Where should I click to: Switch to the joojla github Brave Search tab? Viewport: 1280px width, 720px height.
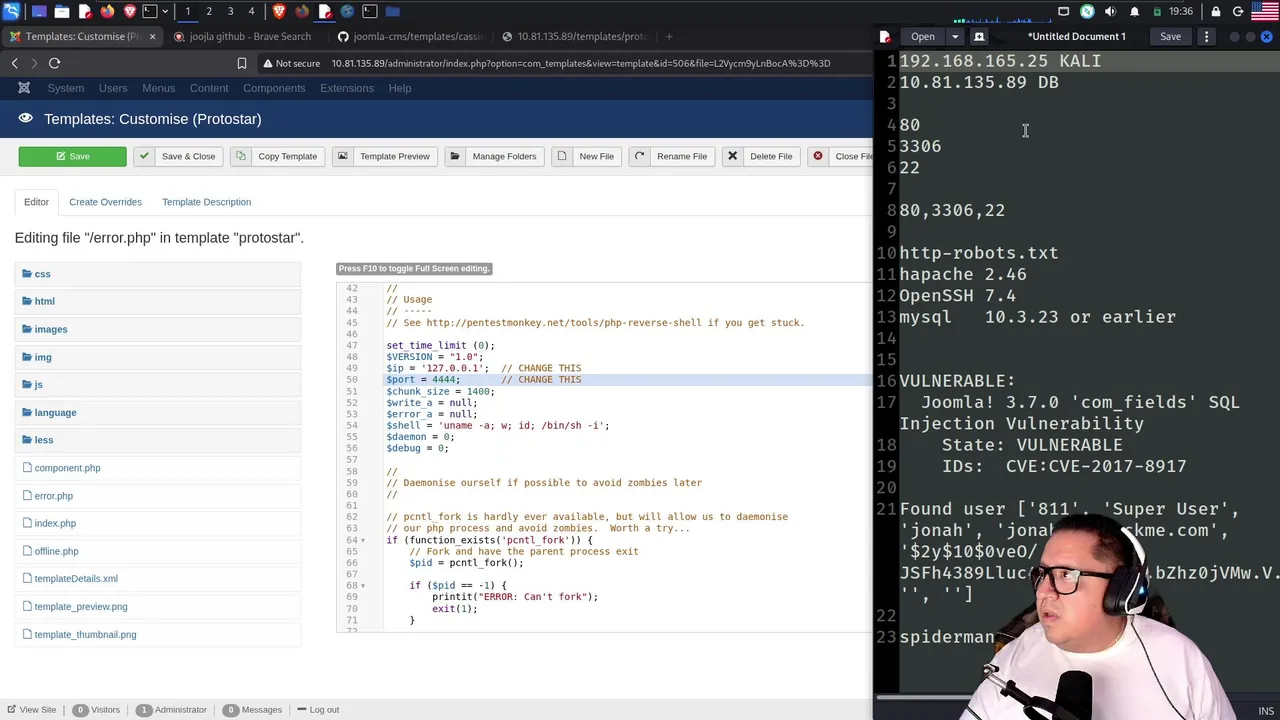[x=242, y=36]
